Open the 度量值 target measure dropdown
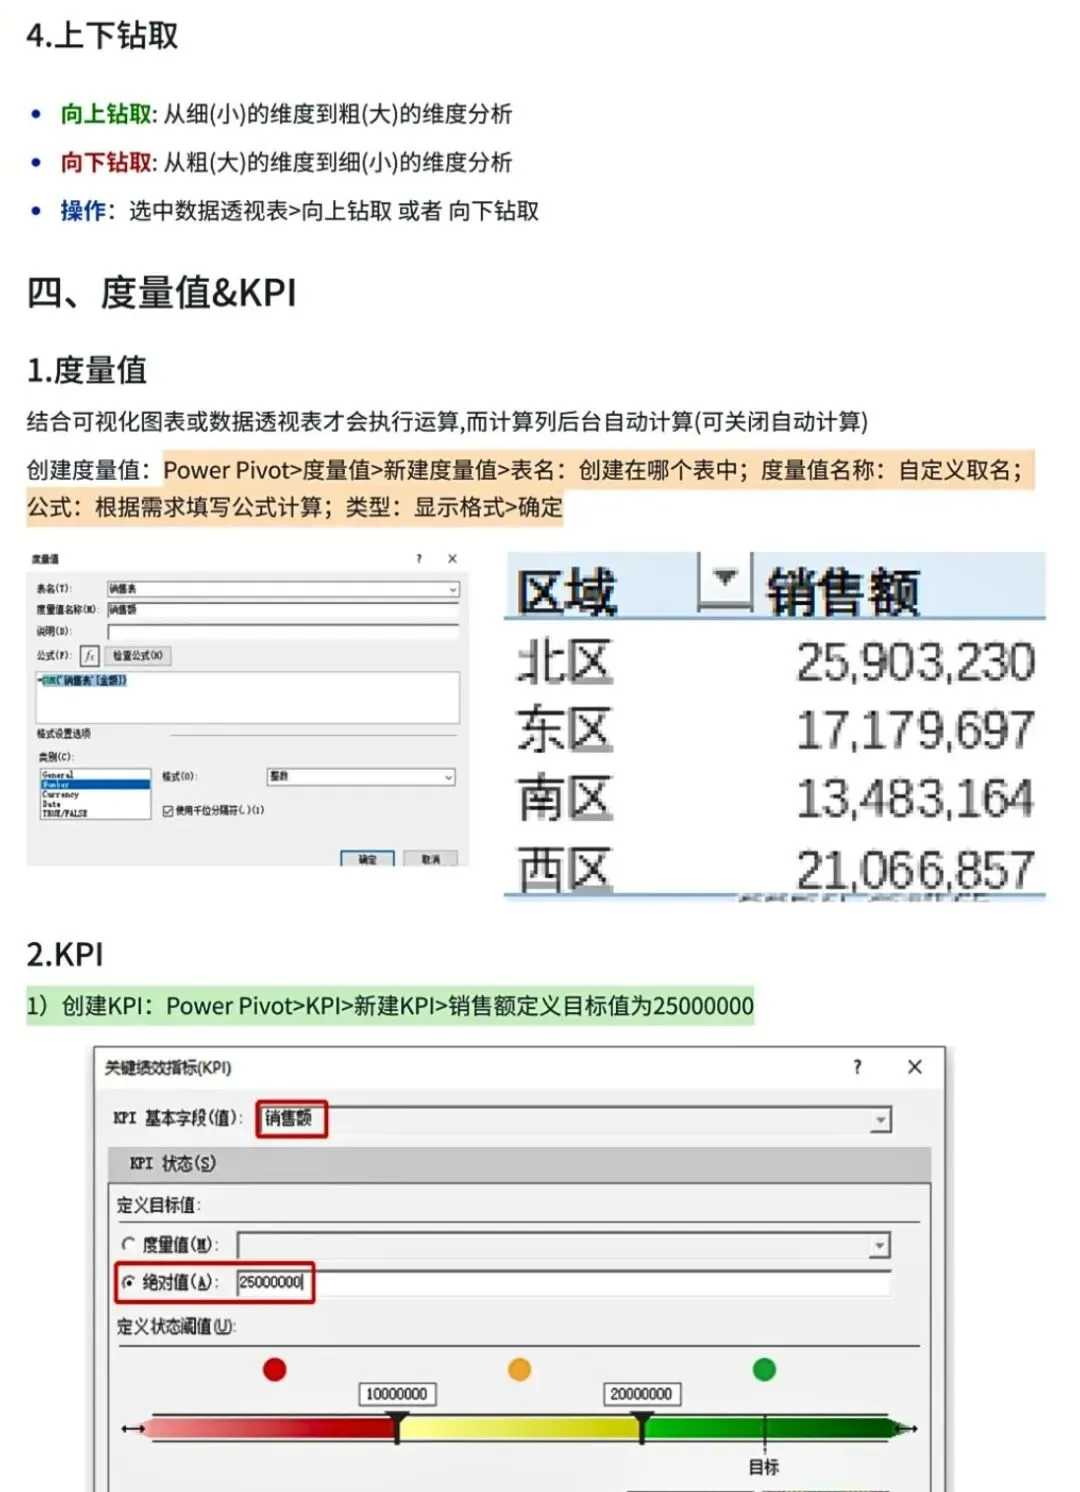Image resolution: width=1080 pixels, height=1492 pixels. 879,1245
